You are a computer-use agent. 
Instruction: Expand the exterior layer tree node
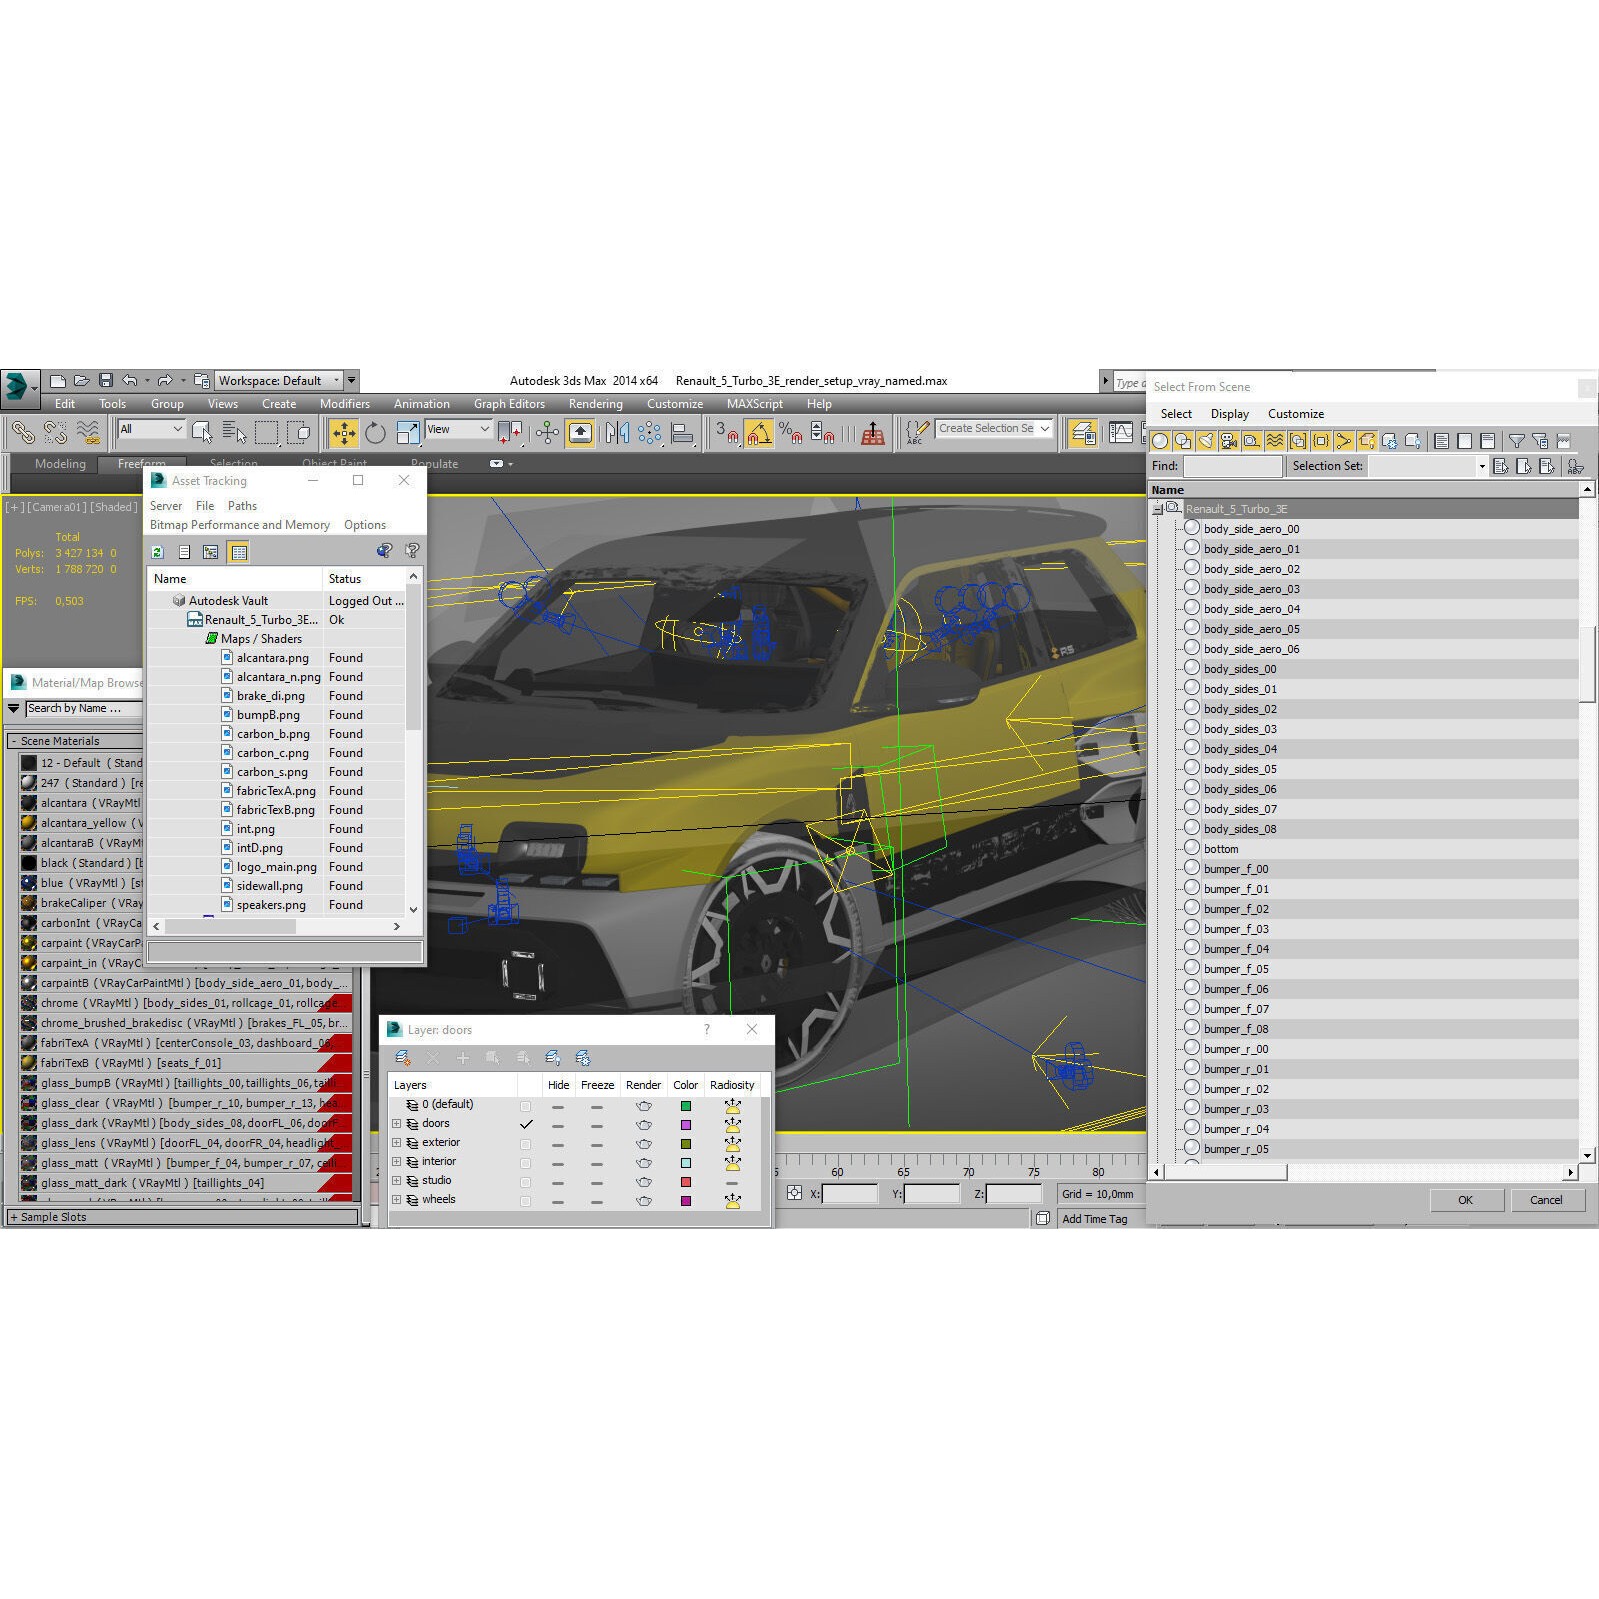point(397,1143)
